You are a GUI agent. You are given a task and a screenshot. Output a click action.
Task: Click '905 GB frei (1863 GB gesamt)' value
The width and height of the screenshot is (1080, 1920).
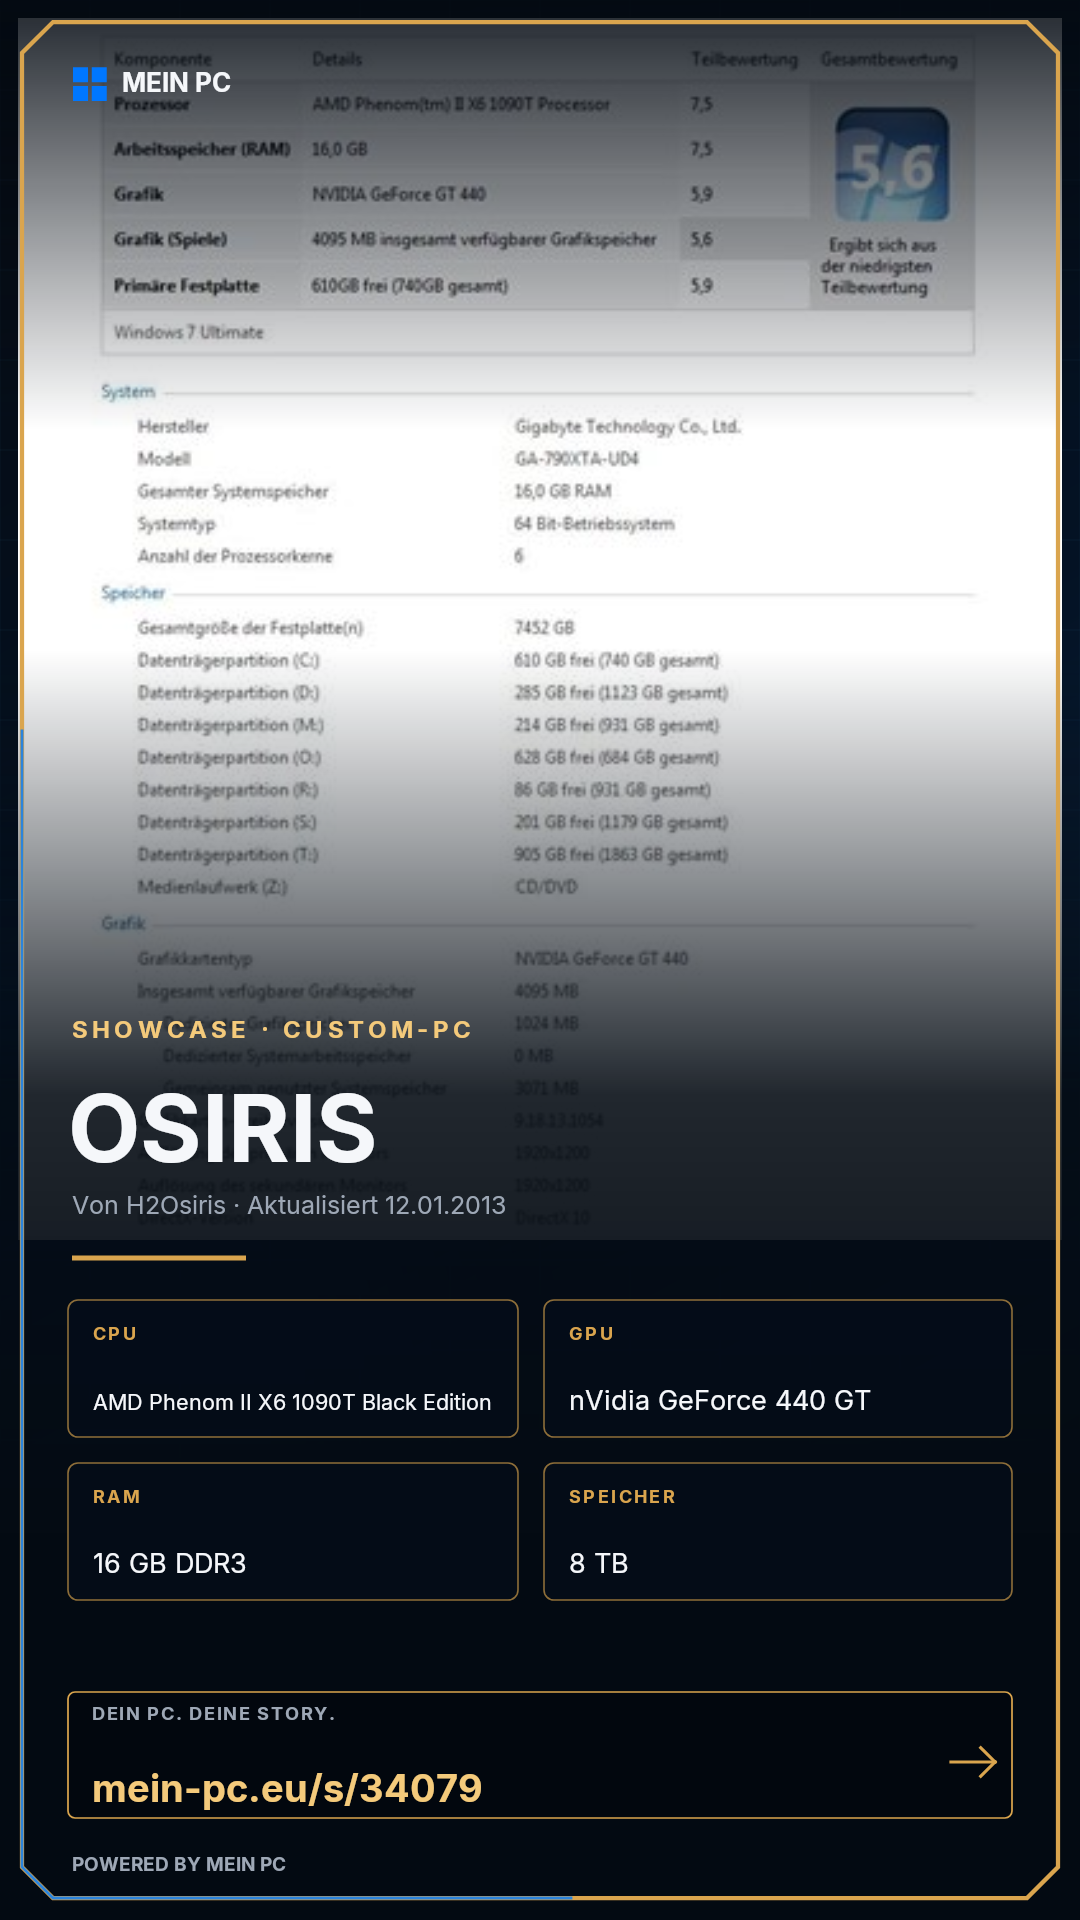(x=622, y=855)
